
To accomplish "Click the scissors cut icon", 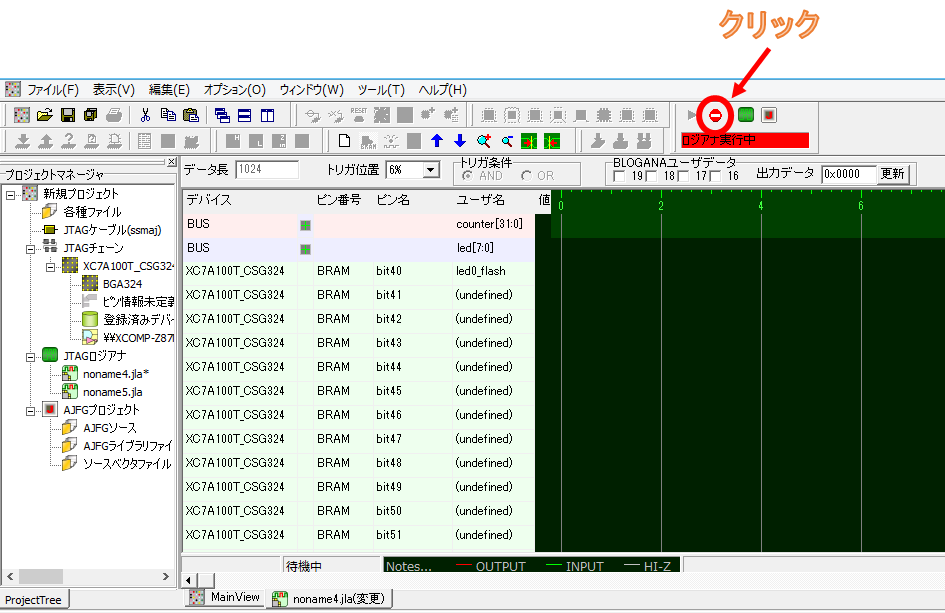I will 145,115.
